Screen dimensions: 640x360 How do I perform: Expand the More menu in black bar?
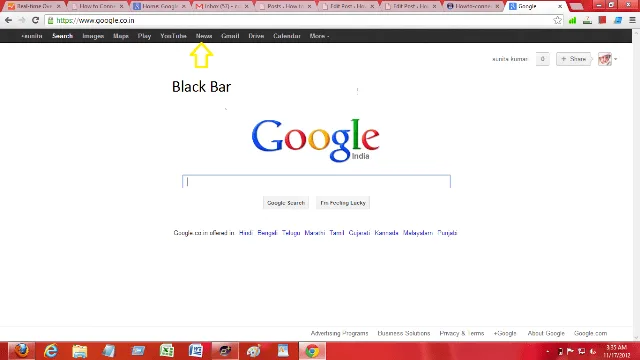click(x=319, y=36)
